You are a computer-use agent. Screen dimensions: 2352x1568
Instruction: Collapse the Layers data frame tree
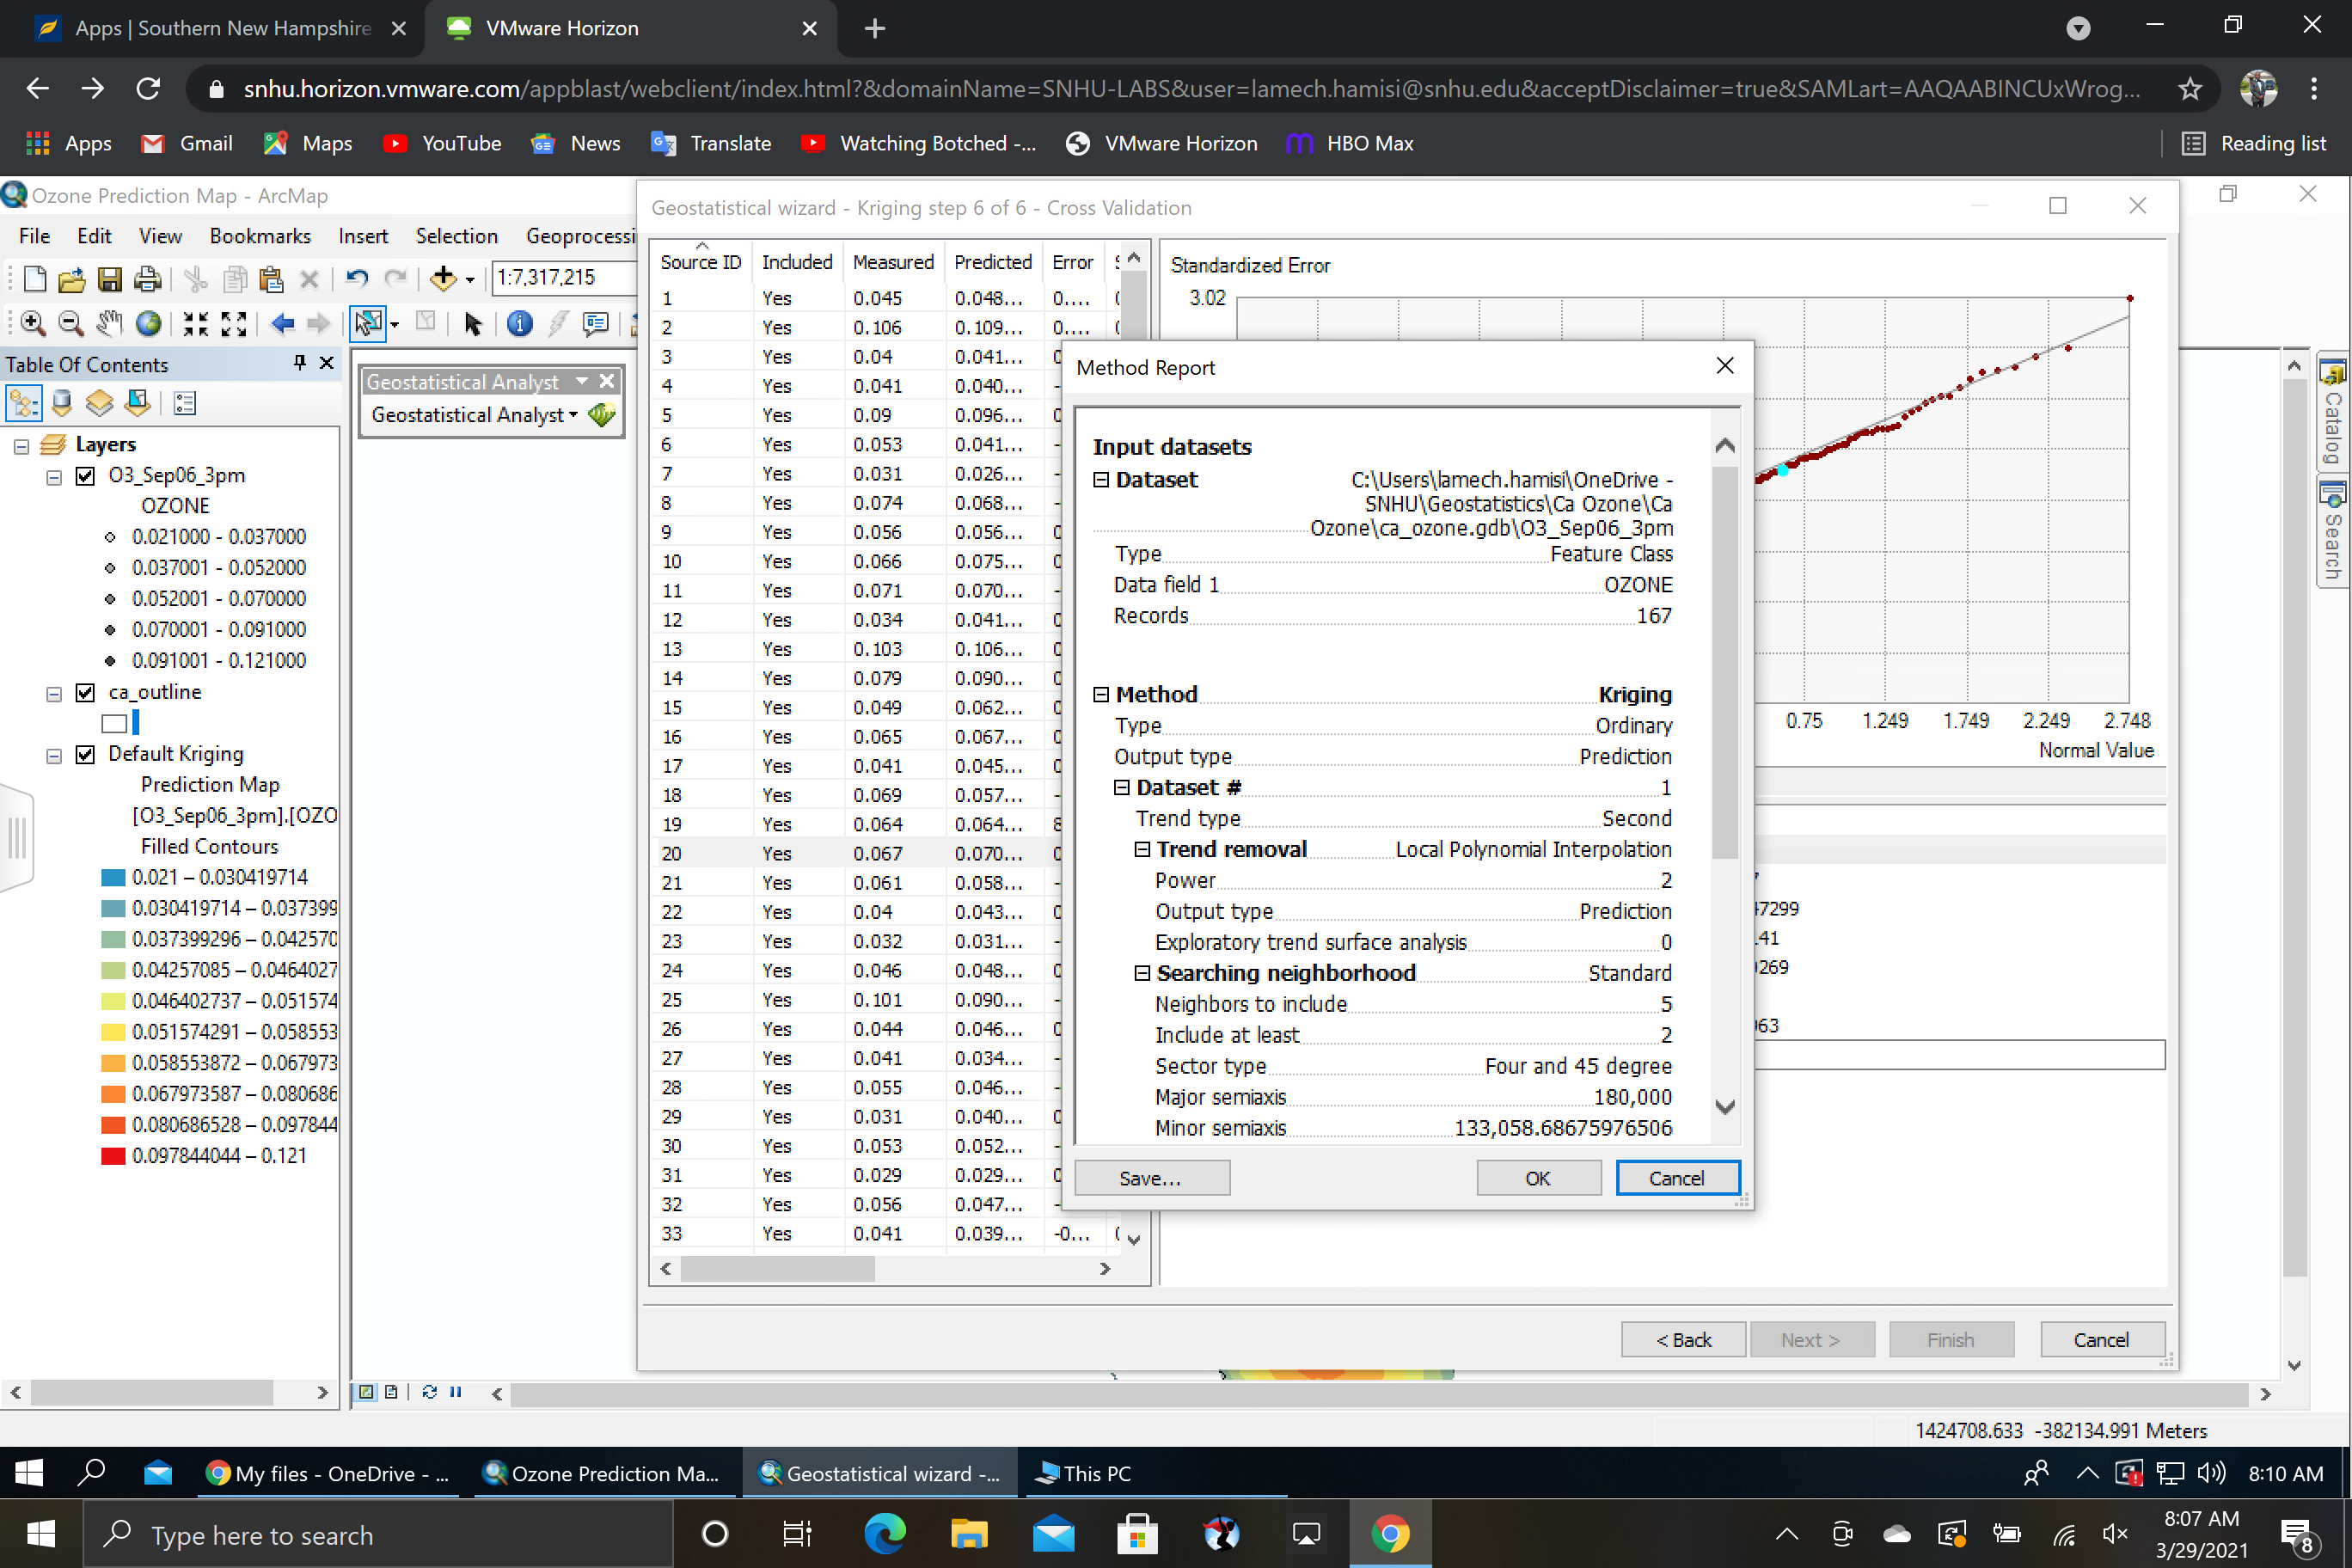coord(21,446)
